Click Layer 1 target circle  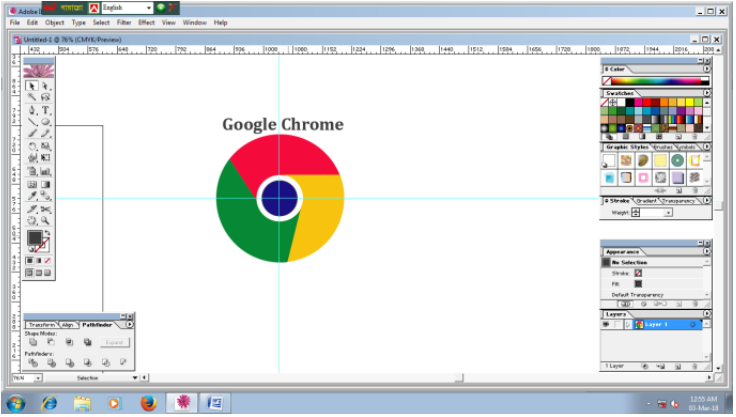(692, 324)
